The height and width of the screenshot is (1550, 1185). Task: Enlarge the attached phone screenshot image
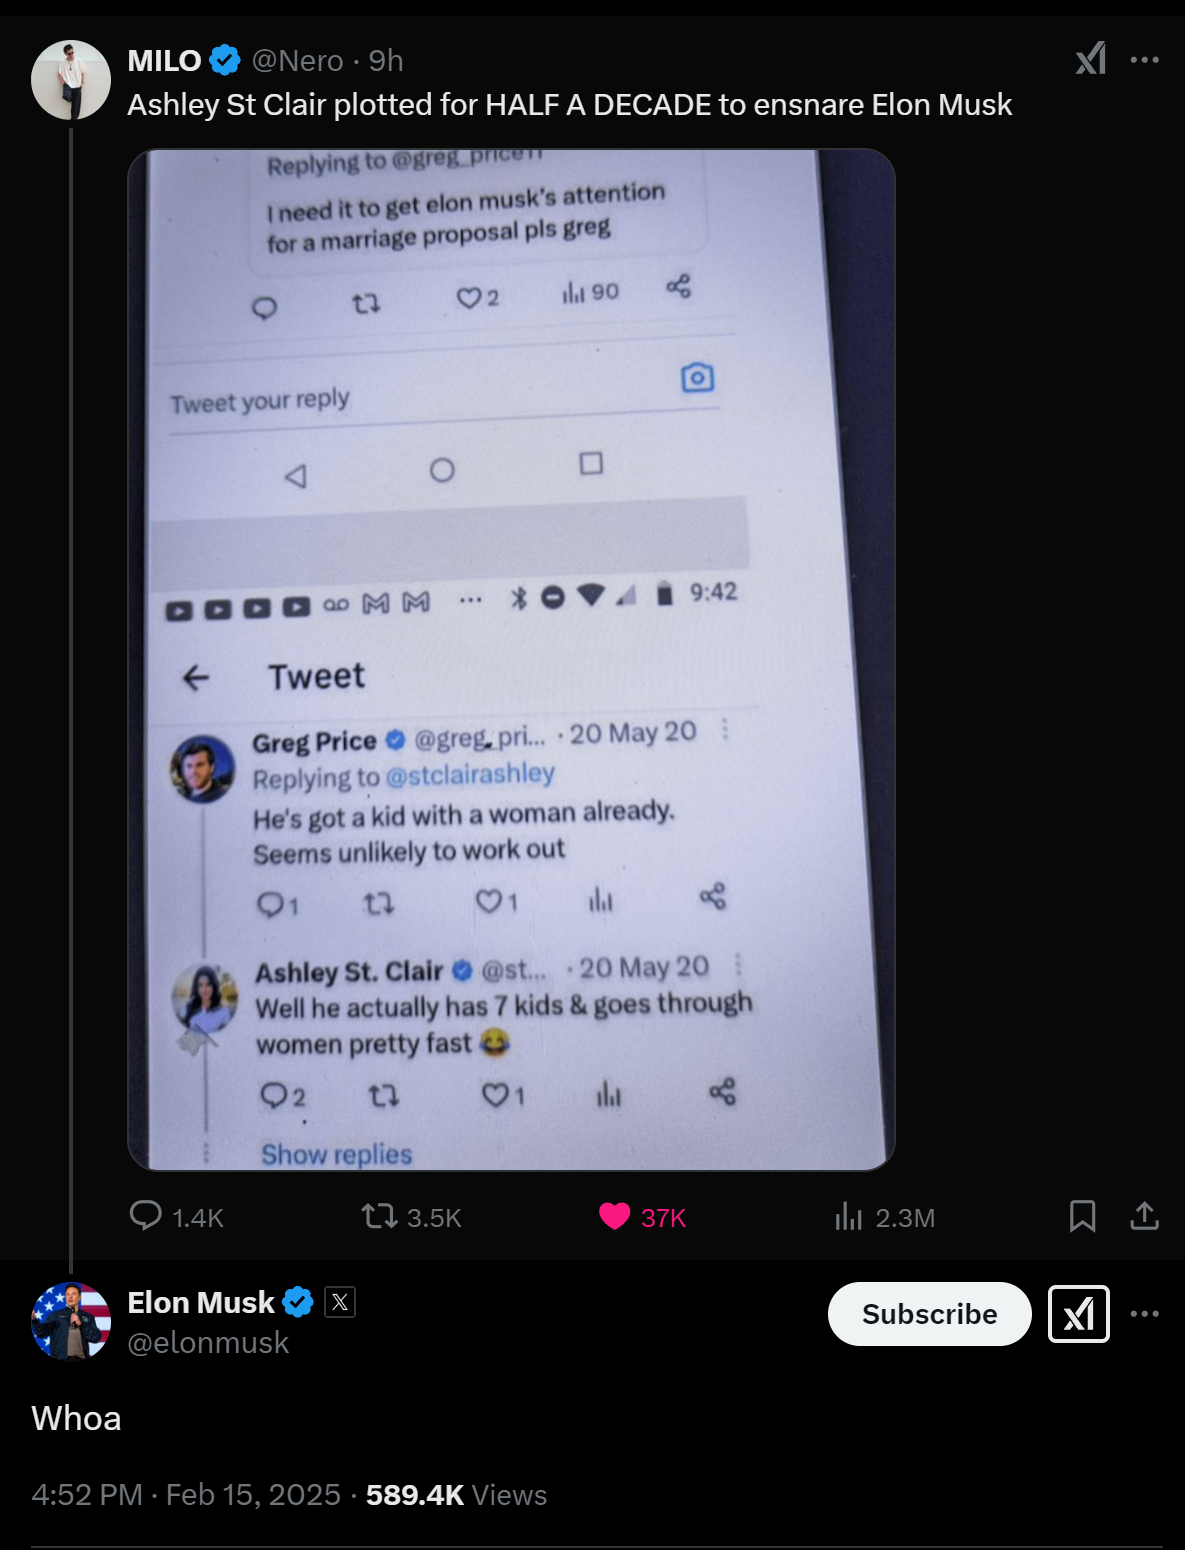click(x=511, y=660)
